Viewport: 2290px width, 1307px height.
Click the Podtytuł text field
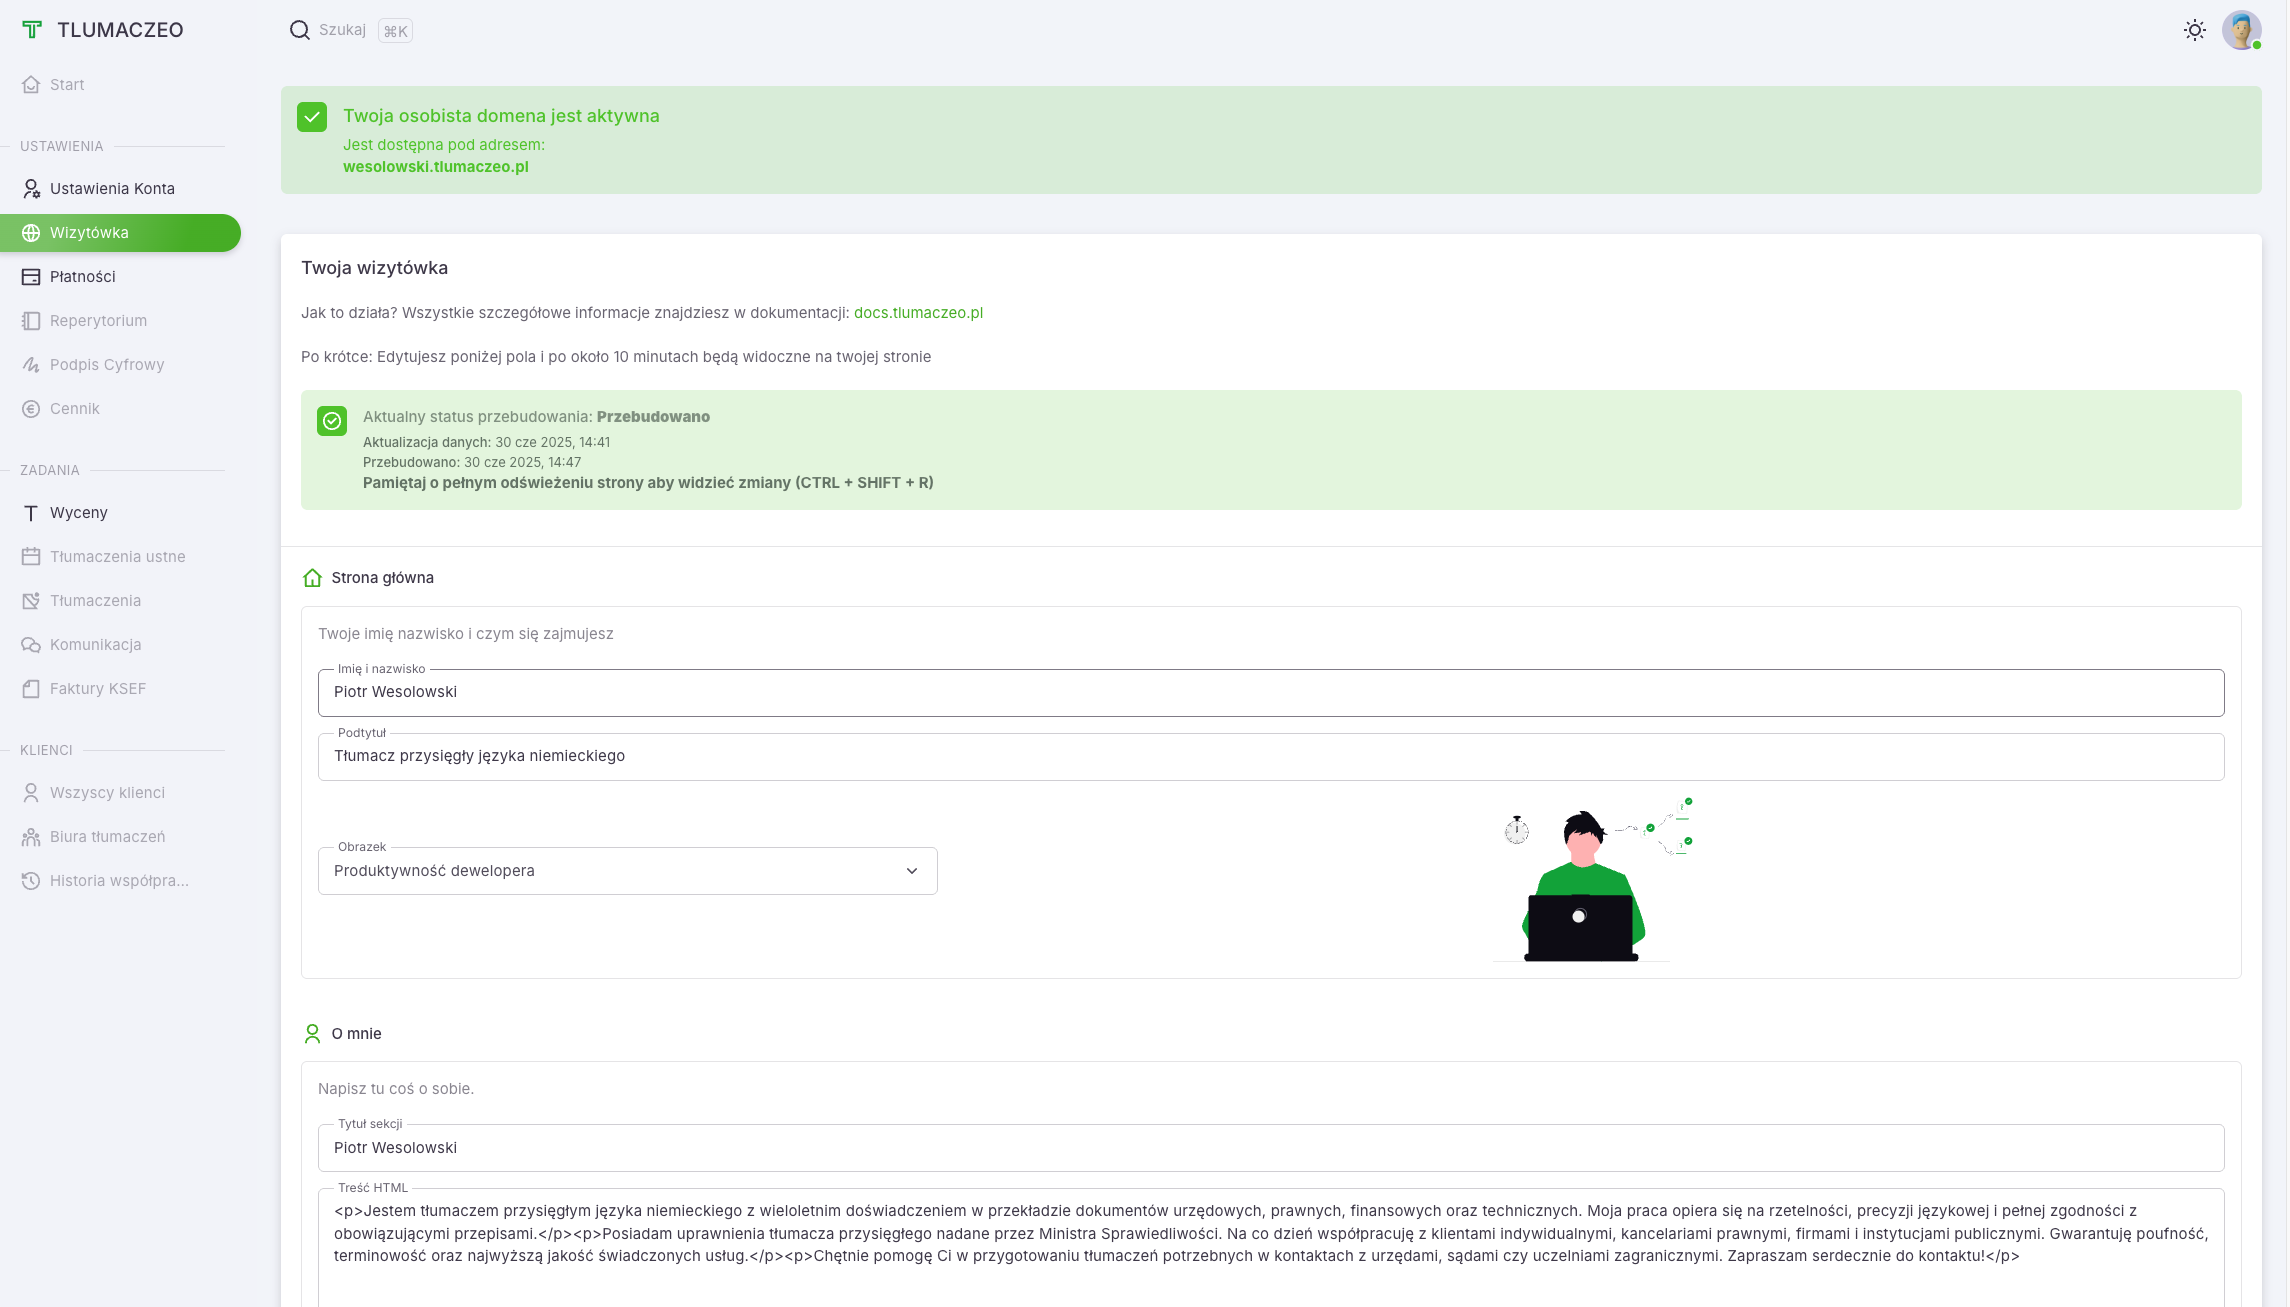[1270, 757]
